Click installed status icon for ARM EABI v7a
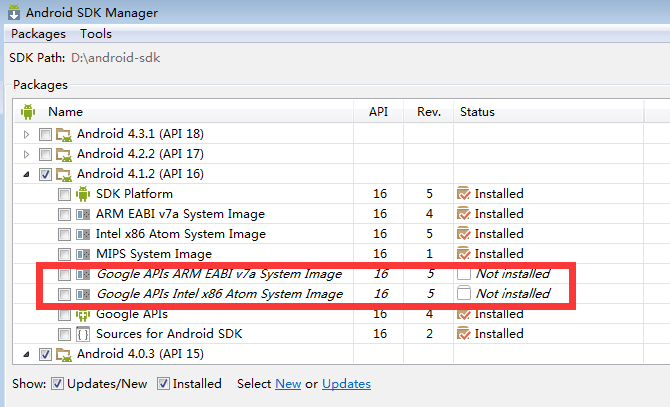670x407 pixels. pyautogui.click(x=464, y=214)
